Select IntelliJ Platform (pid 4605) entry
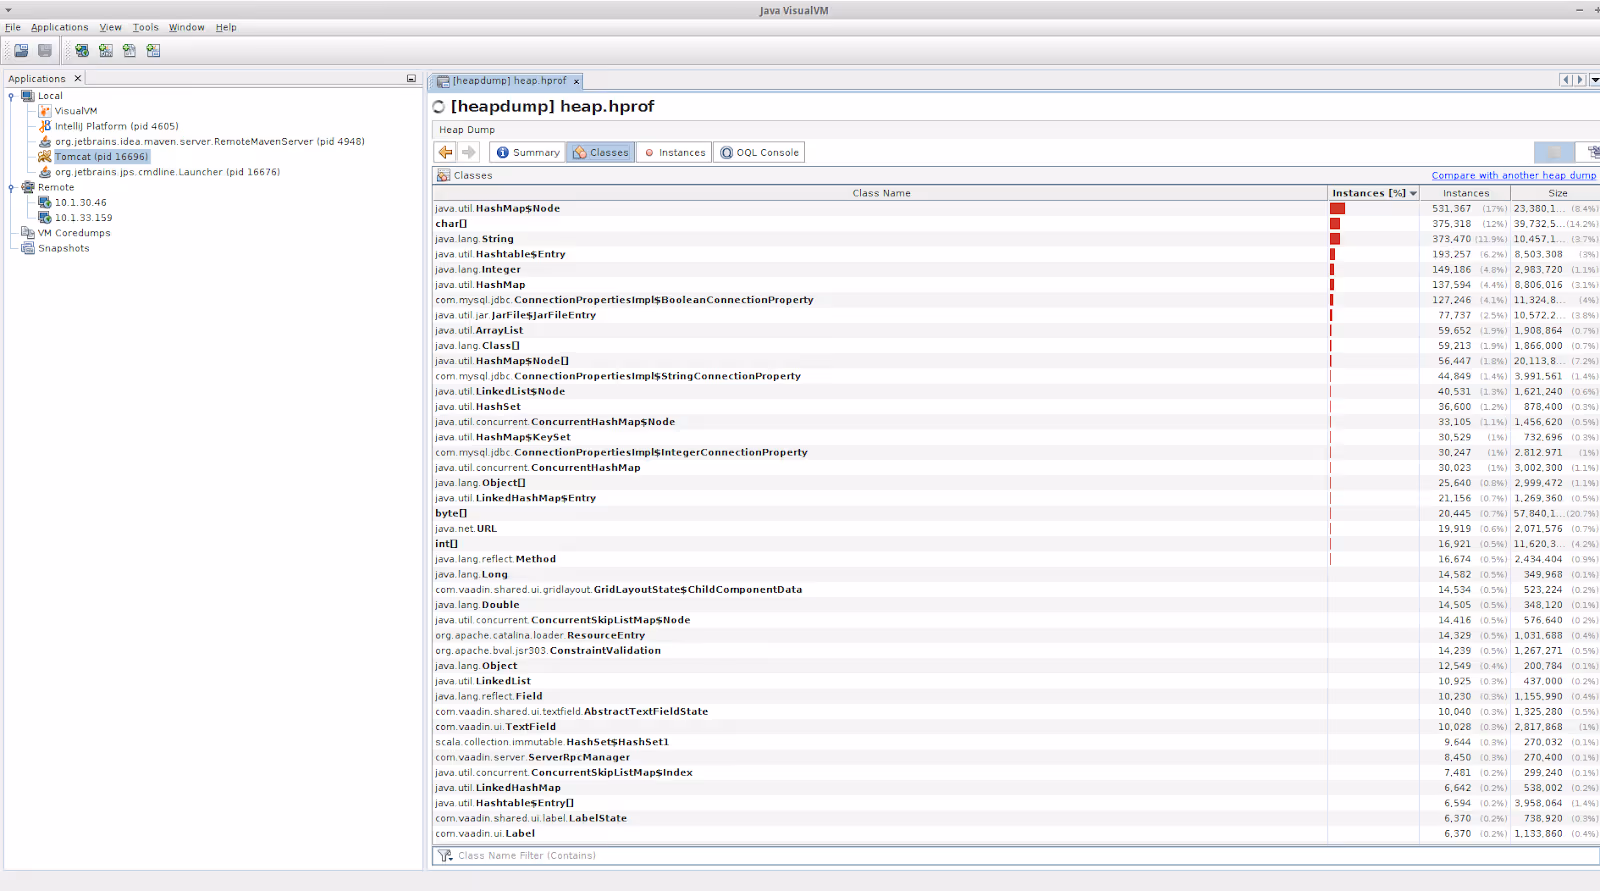 116,126
